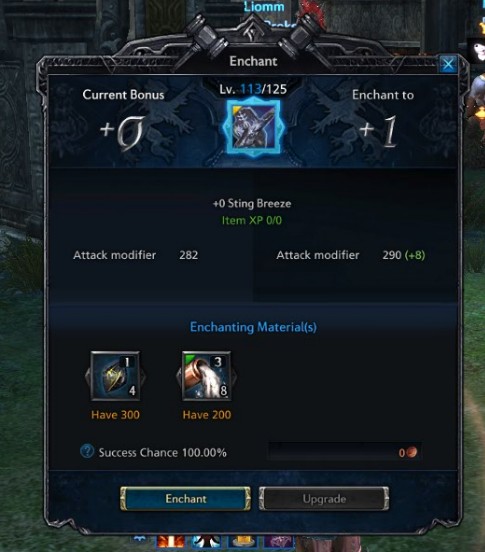The image size is (485, 552).
Task: Trigger the dark winged skill hotbar icon
Action: (x=207, y=541)
